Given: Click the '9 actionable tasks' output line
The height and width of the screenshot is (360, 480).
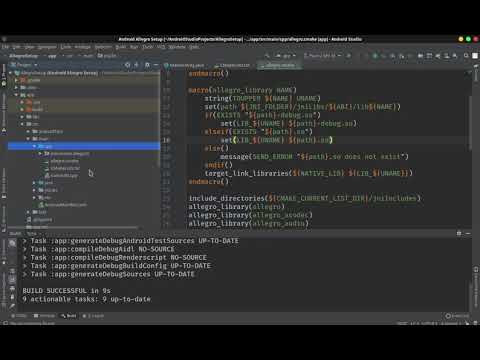Looking at the screenshot, I should (x=86, y=299).
